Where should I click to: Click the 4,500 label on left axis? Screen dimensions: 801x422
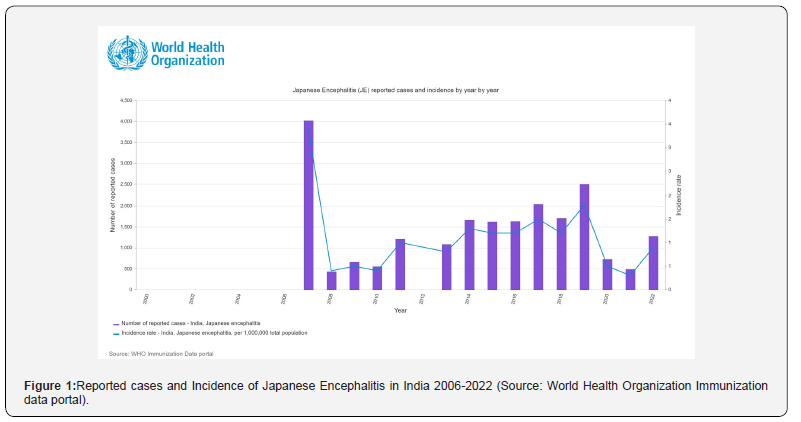click(126, 101)
